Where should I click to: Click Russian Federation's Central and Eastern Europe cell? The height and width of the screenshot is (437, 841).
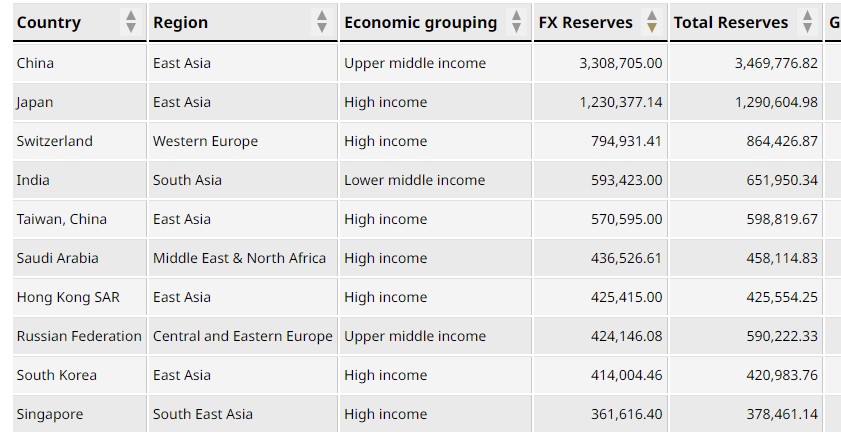(242, 336)
